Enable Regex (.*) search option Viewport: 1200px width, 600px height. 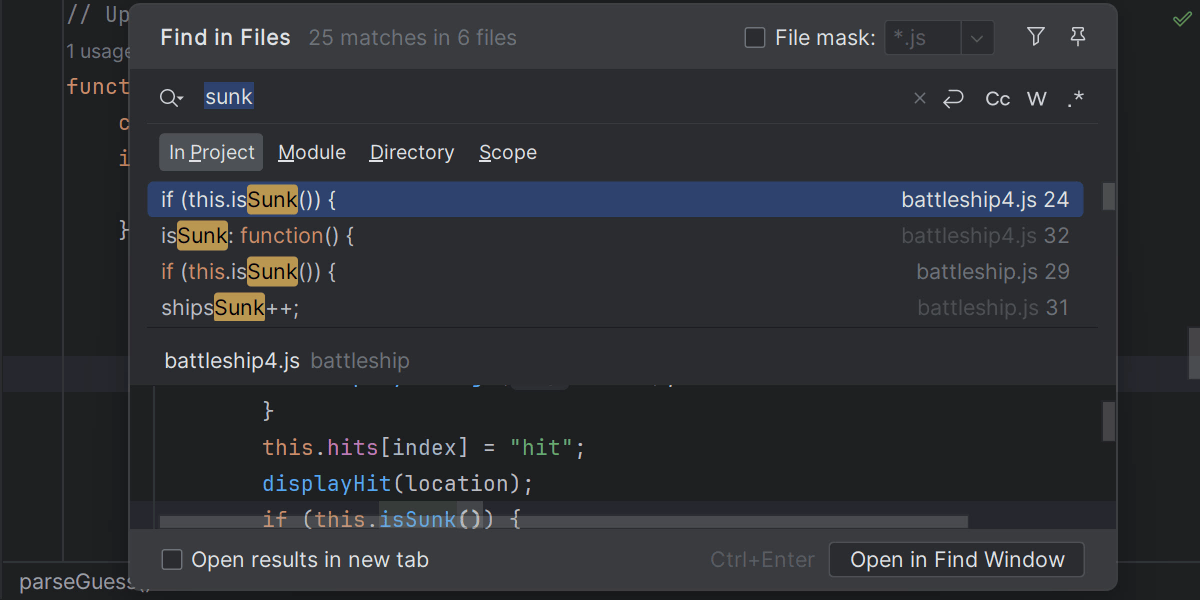pos(1076,98)
